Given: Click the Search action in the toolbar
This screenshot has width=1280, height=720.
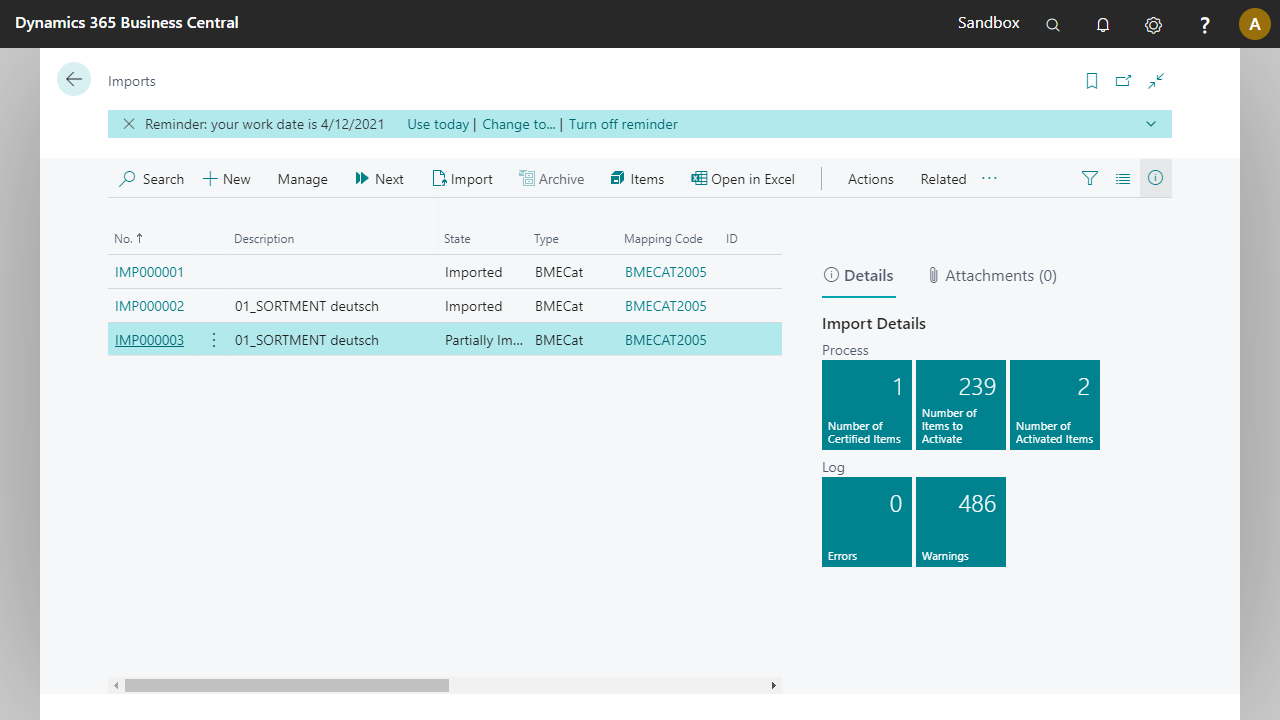Looking at the screenshot, I should 151,179.
